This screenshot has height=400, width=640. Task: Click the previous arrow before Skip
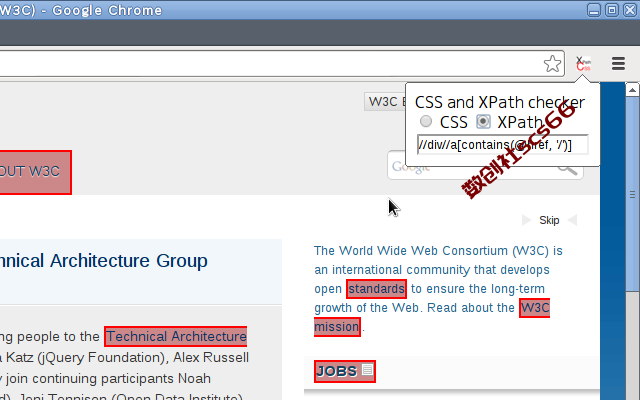click(526, 220)
